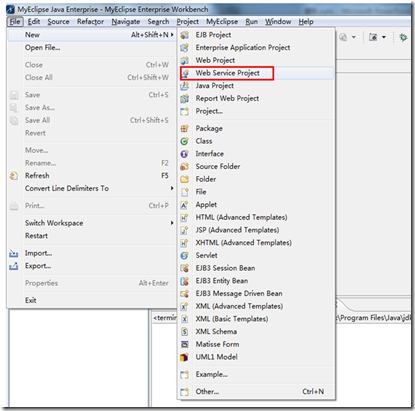The image size is (415, 411).
Task: Click the EJB3 Session Bean icon
Action: [184, 268]
